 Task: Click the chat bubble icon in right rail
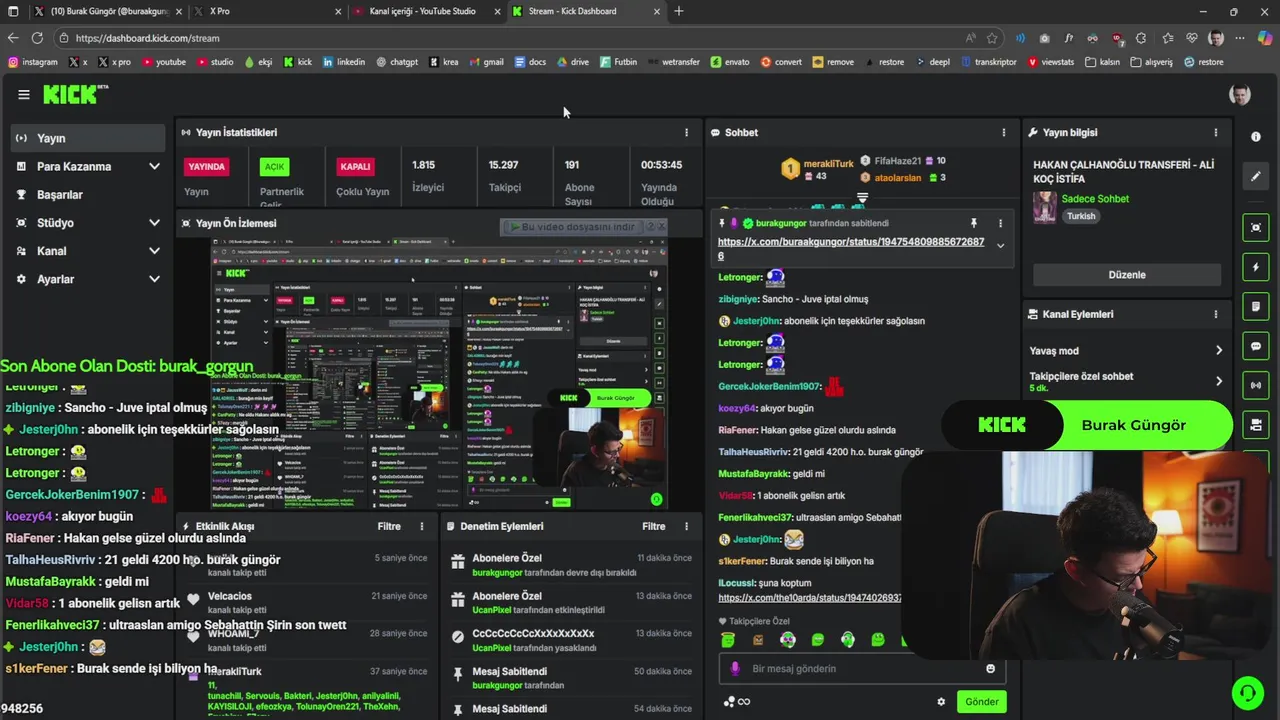[1256, 346]
